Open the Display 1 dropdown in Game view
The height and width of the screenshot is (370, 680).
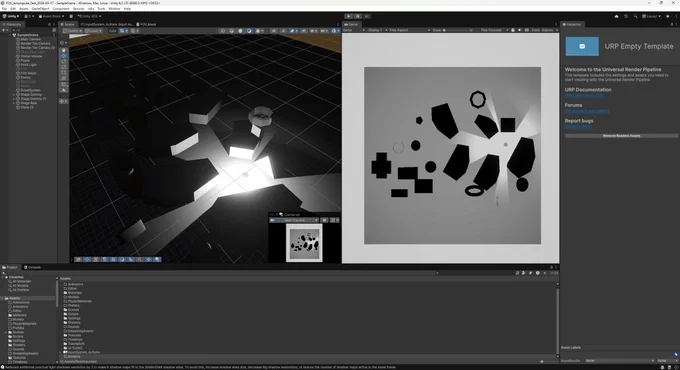click(x=377, y=30)
